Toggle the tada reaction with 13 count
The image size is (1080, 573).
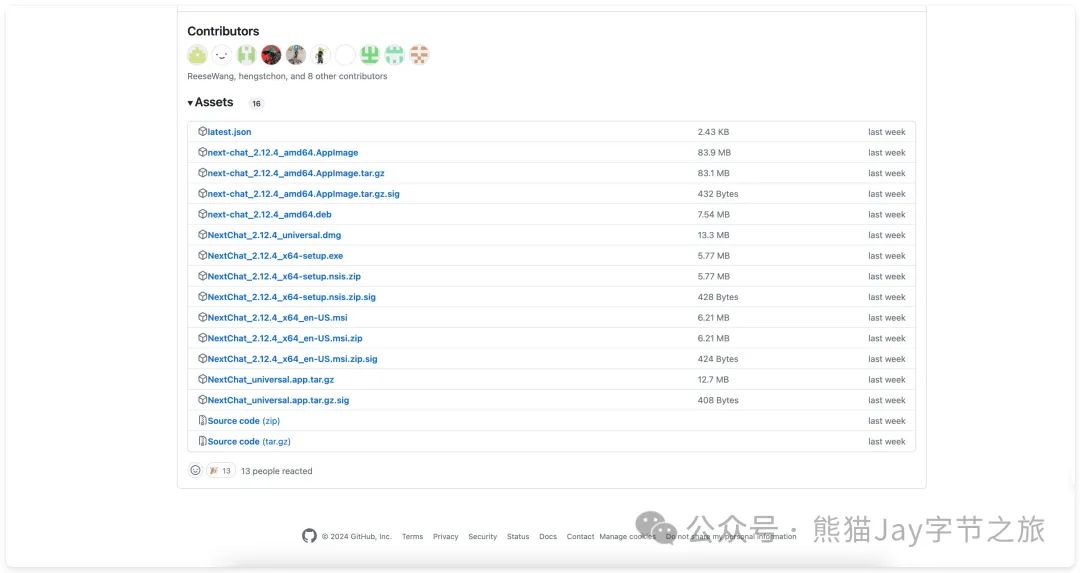click(x=220, y=471)
